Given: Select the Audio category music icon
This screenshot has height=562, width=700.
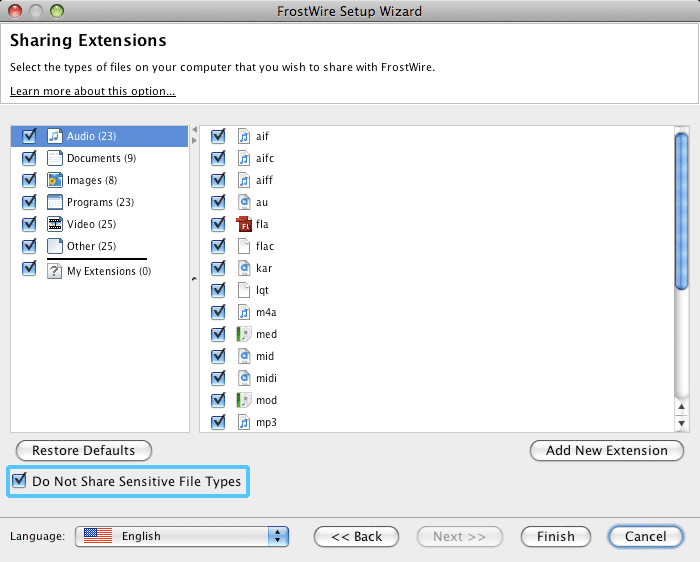Looking at the screenshot, I should [x=54, y=136].
